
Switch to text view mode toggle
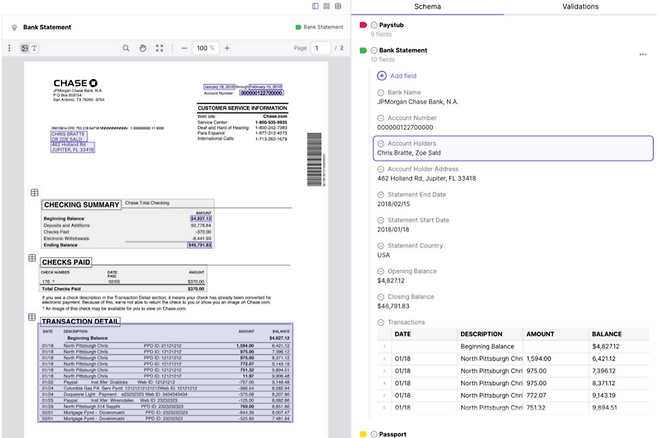coord(34,48)
